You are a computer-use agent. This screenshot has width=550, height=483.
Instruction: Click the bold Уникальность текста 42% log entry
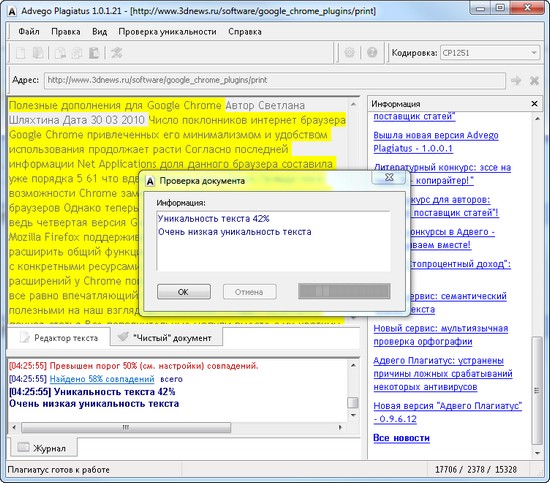(92, 391)
